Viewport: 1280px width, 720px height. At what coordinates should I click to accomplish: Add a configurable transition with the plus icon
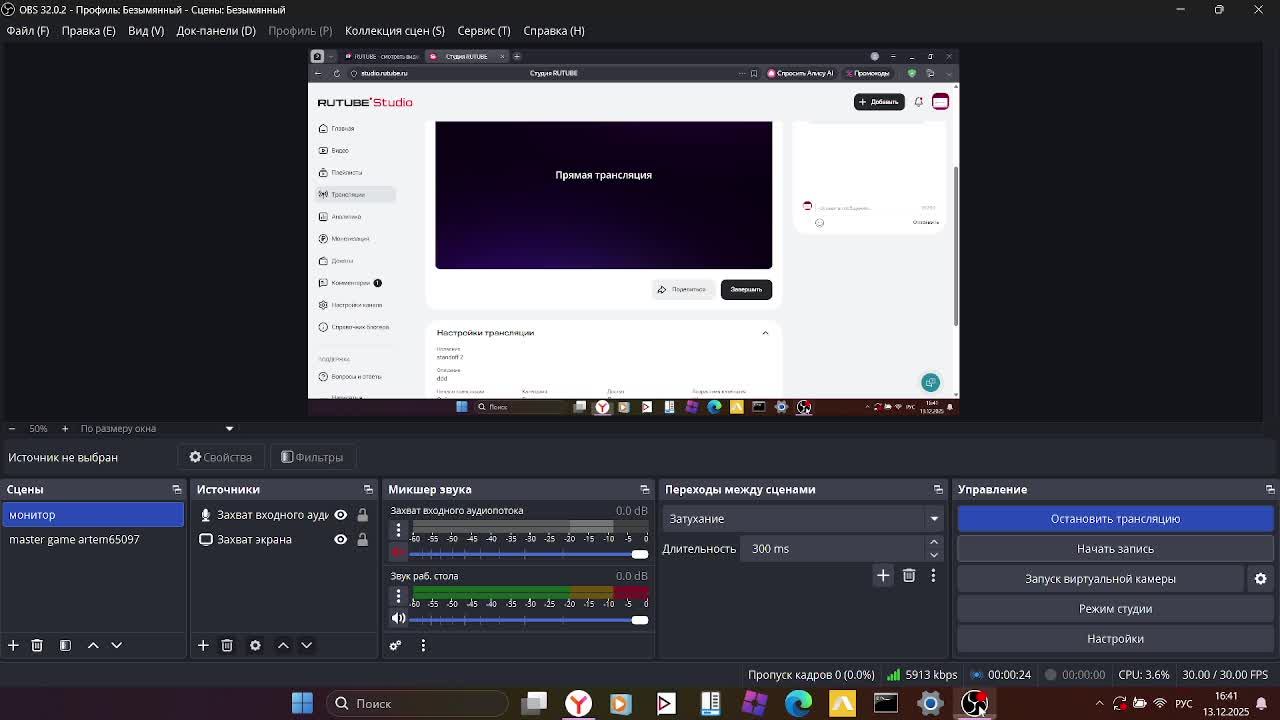point(883,575)
